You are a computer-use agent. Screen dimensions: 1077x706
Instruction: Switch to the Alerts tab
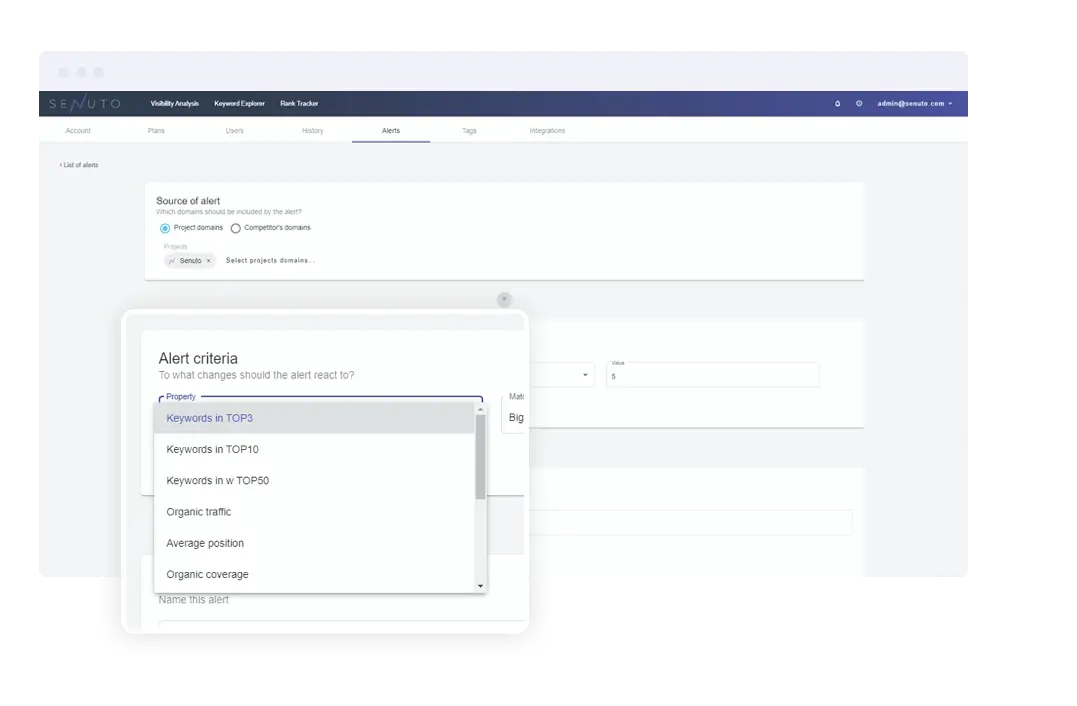click(391, 130)
